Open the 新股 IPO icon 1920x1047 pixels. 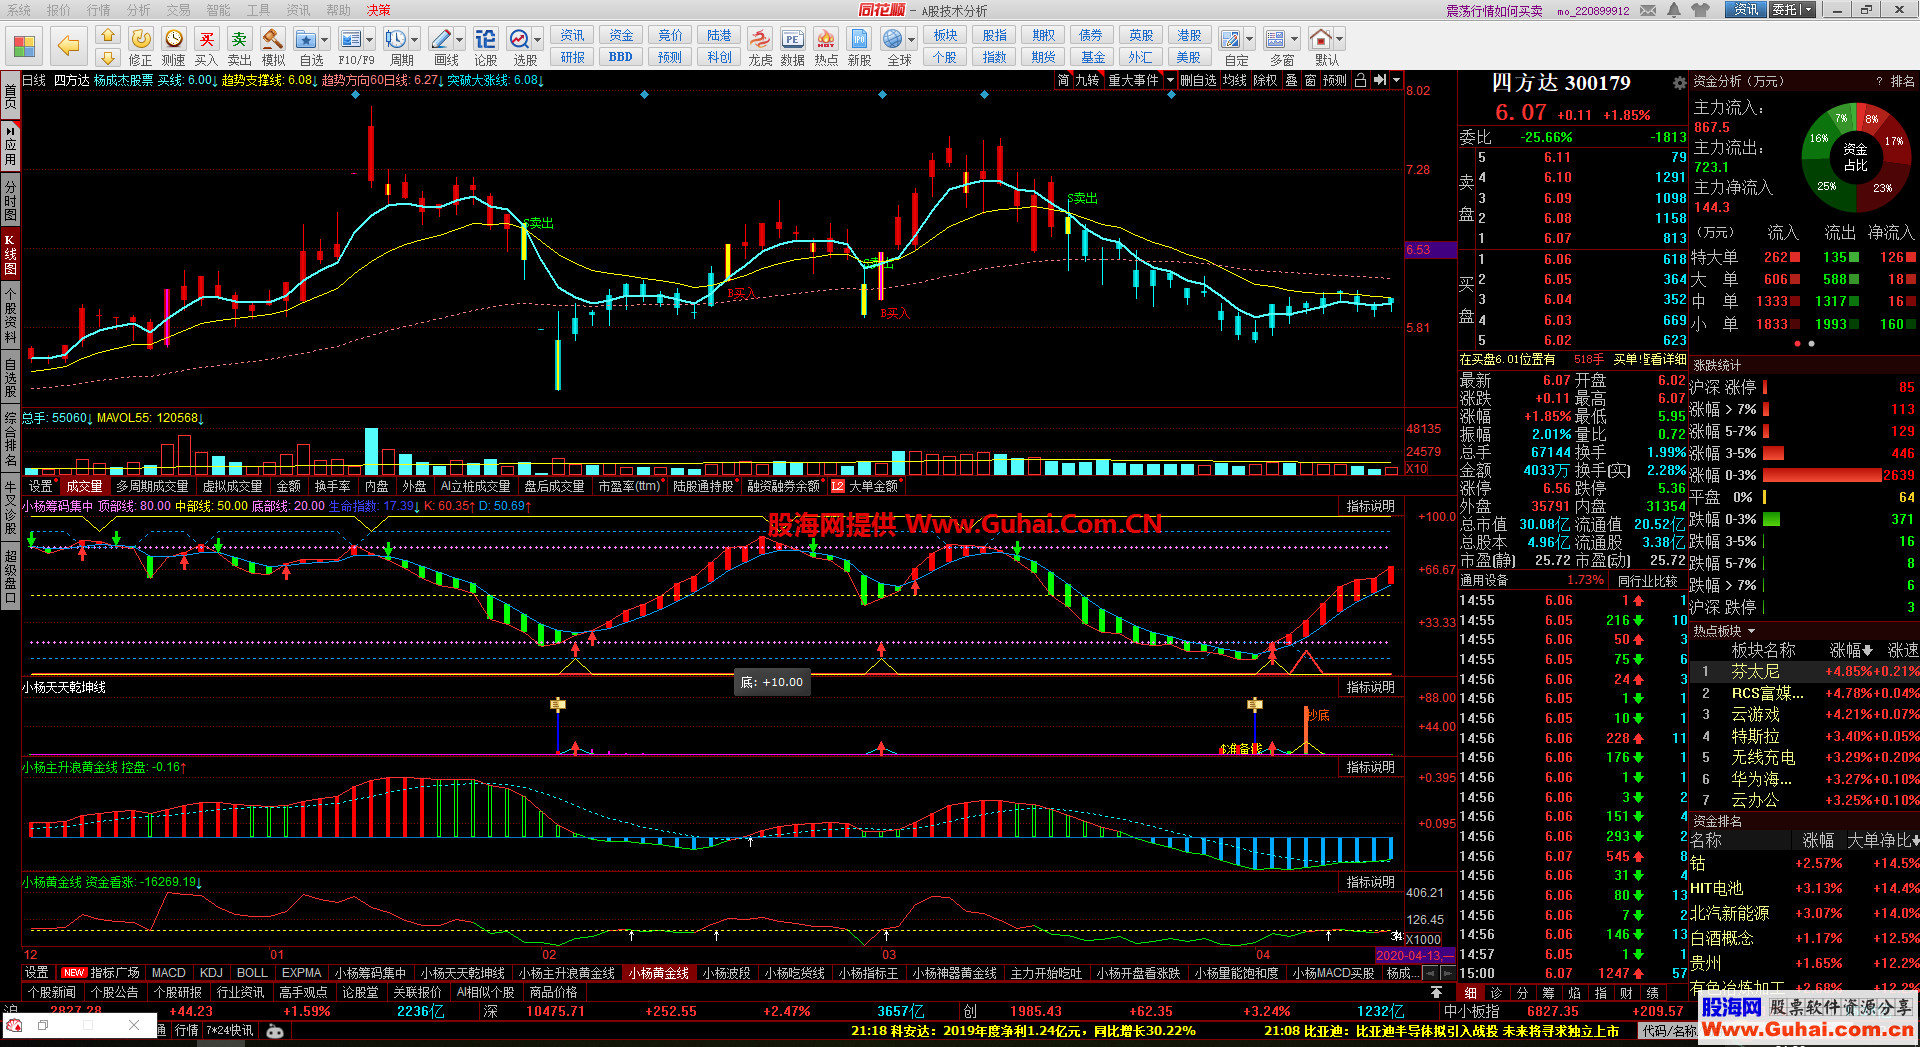[860, 46]
